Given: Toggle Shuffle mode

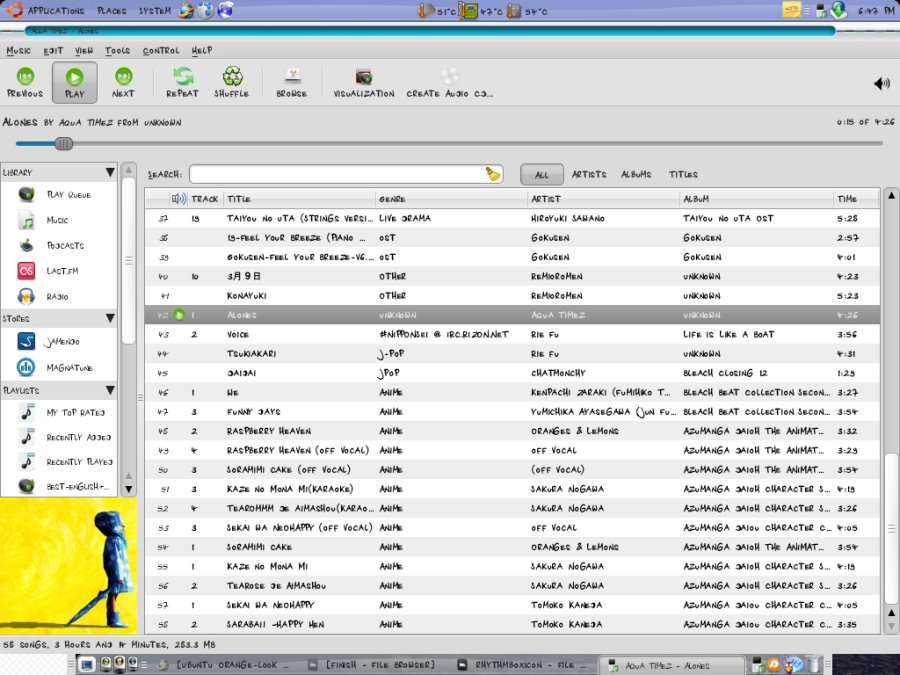Looking at the screenshot, I should pyautogui.click(x=232, y=83).
